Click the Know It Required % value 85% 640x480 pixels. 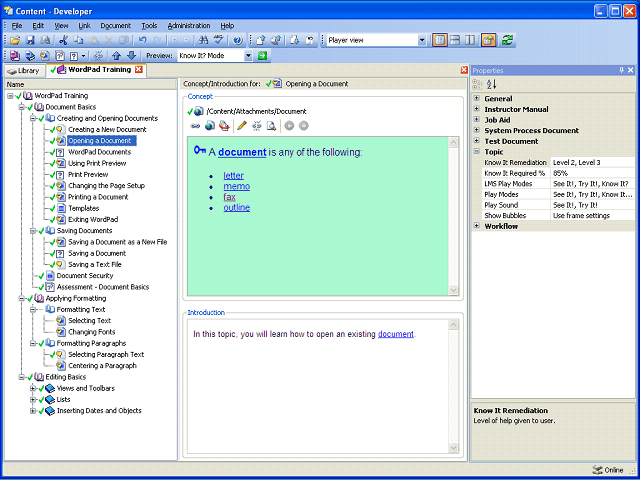[593, 173]
